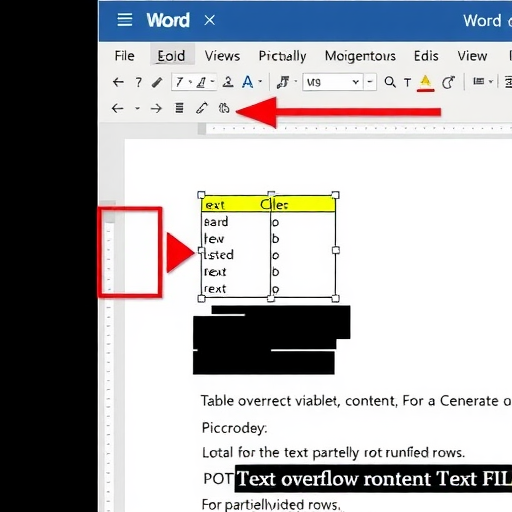512x512 pixels.
Task: Click the back arrow in the top toolbar row
Action: point(118,82)
